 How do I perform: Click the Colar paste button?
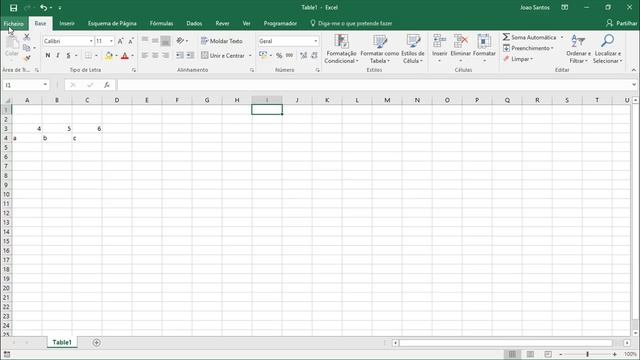pyautogui.click(x=12, y=47)
